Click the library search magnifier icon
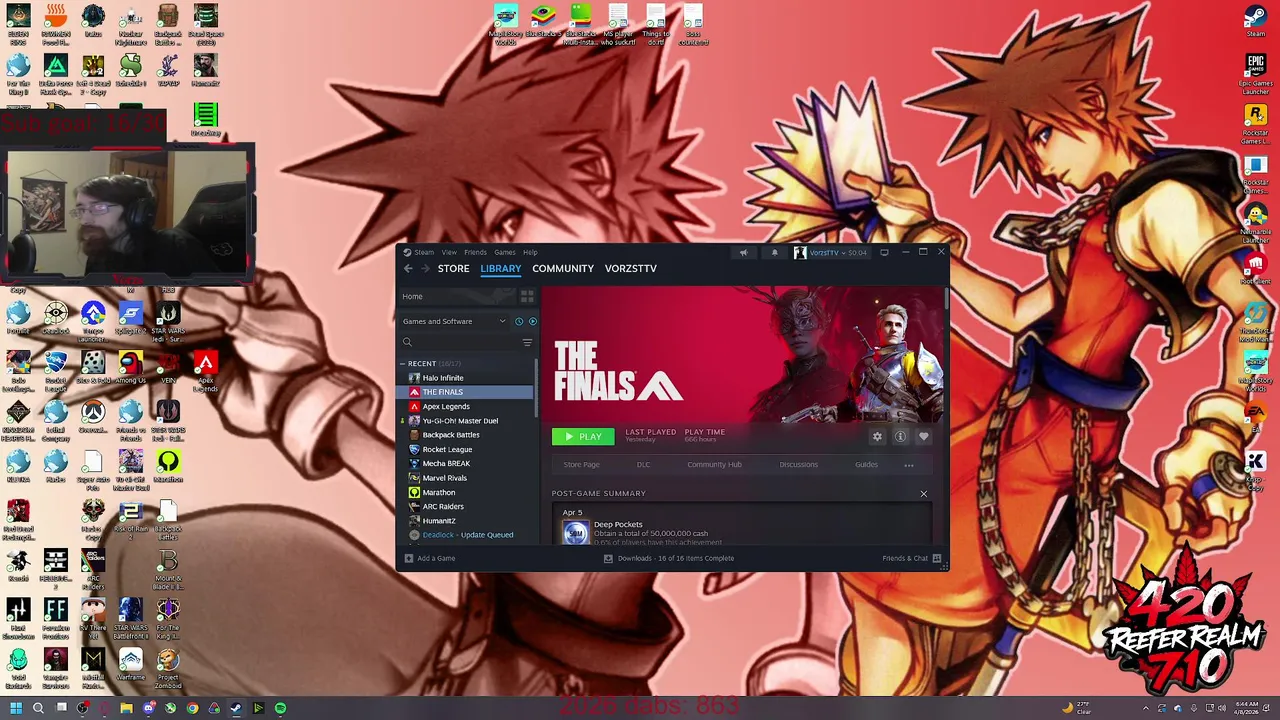The width and height of the screenshot is (1280, 720). point(407,342)
